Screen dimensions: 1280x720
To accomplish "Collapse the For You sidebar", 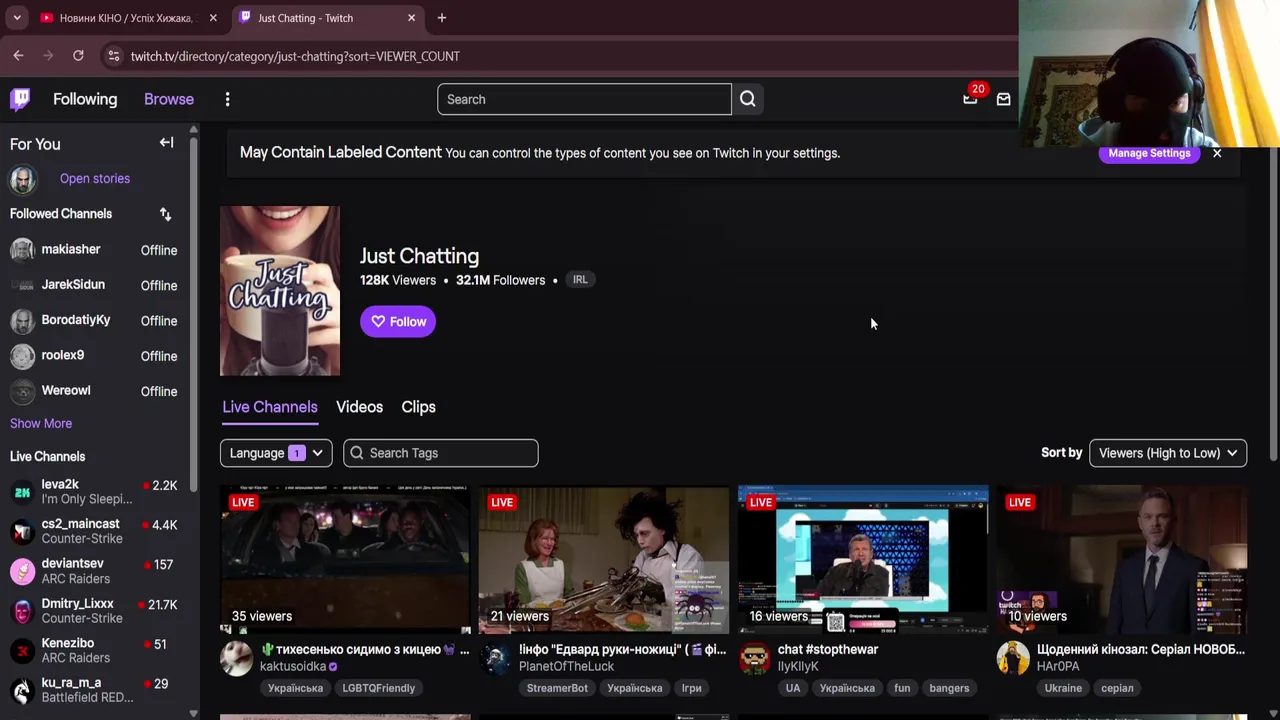I will (x=166, y=143).
